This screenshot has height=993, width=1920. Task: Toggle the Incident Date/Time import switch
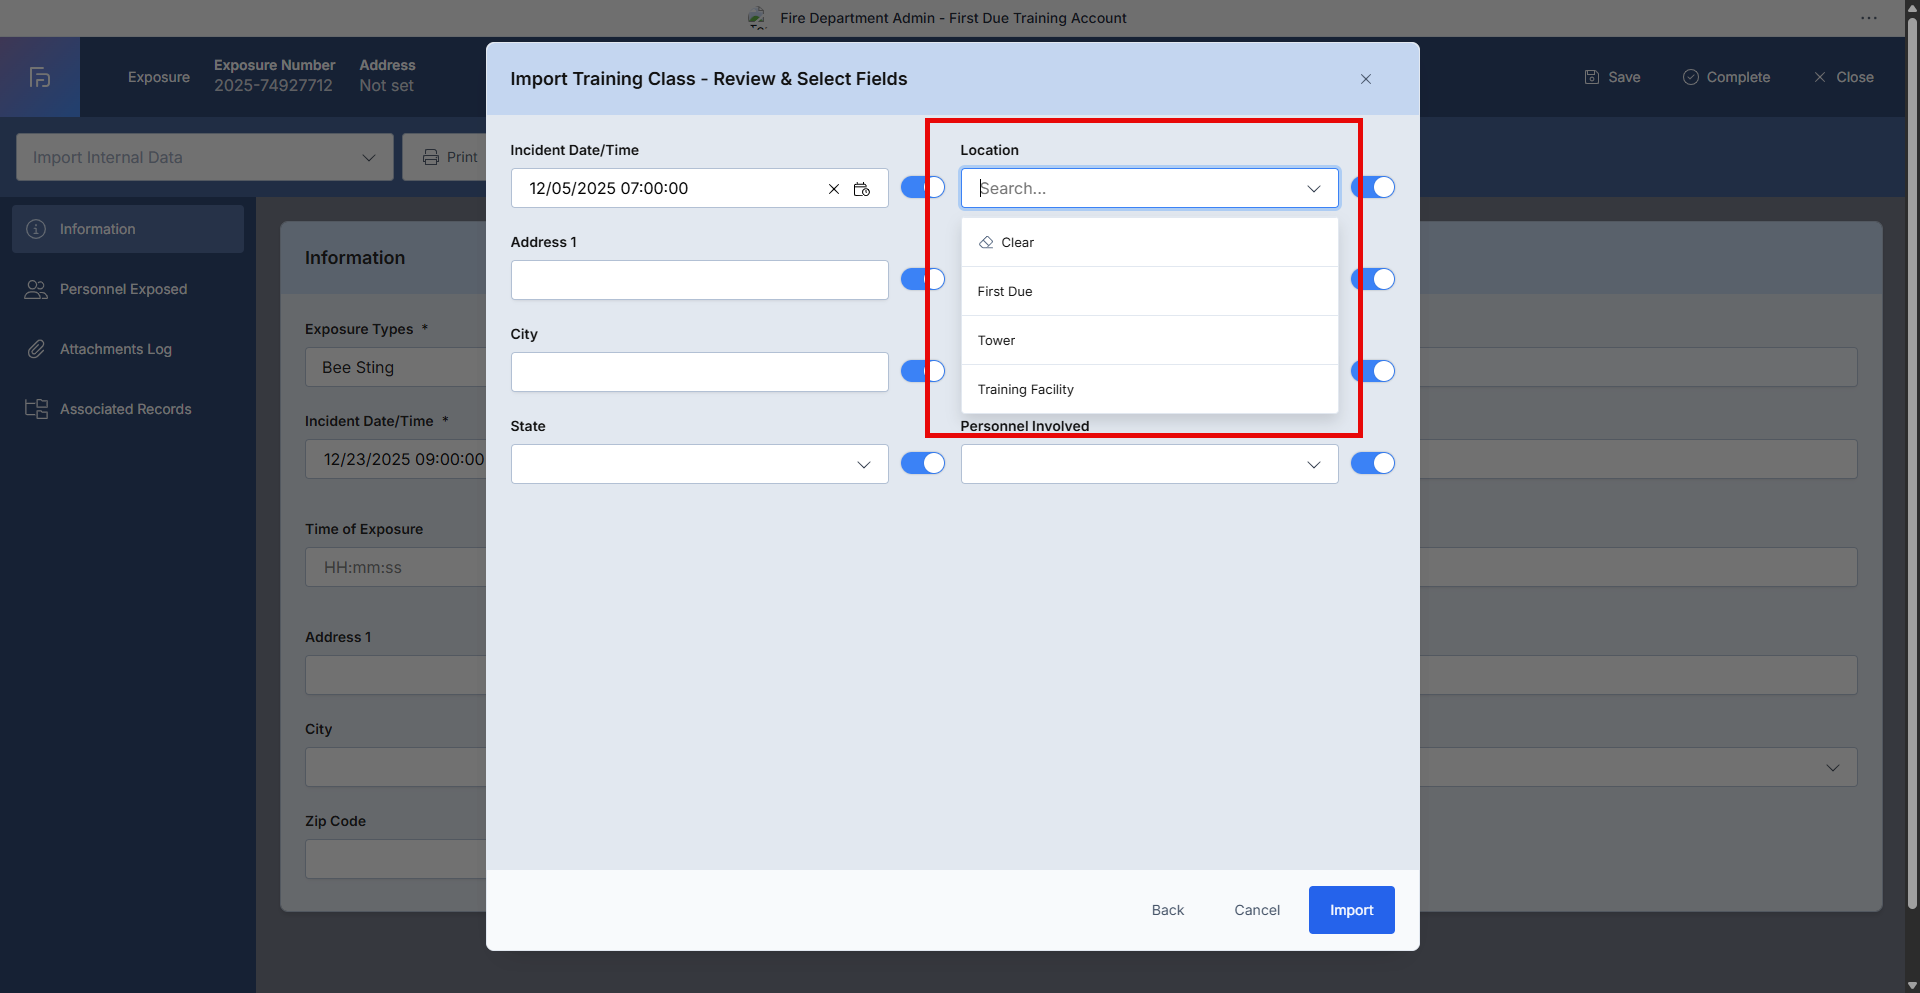tap(922, 187)
